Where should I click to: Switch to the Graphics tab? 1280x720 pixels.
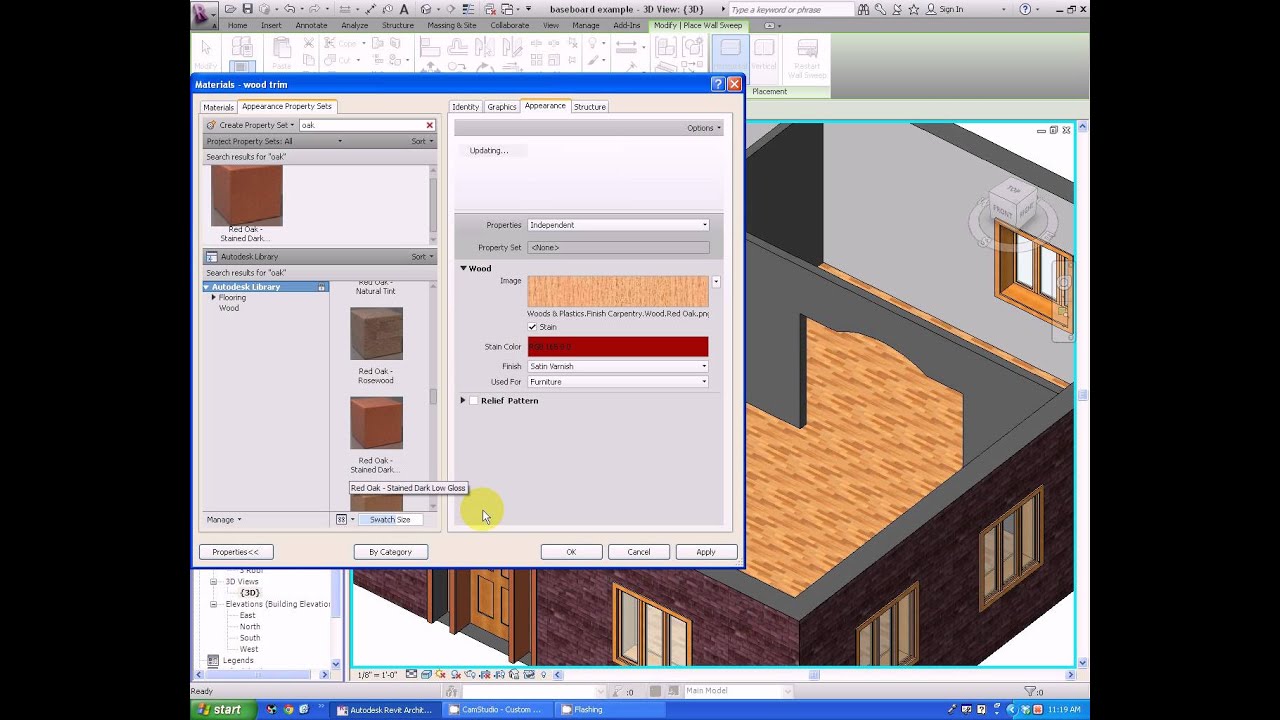pyautogui.click(x=502, y=107)
